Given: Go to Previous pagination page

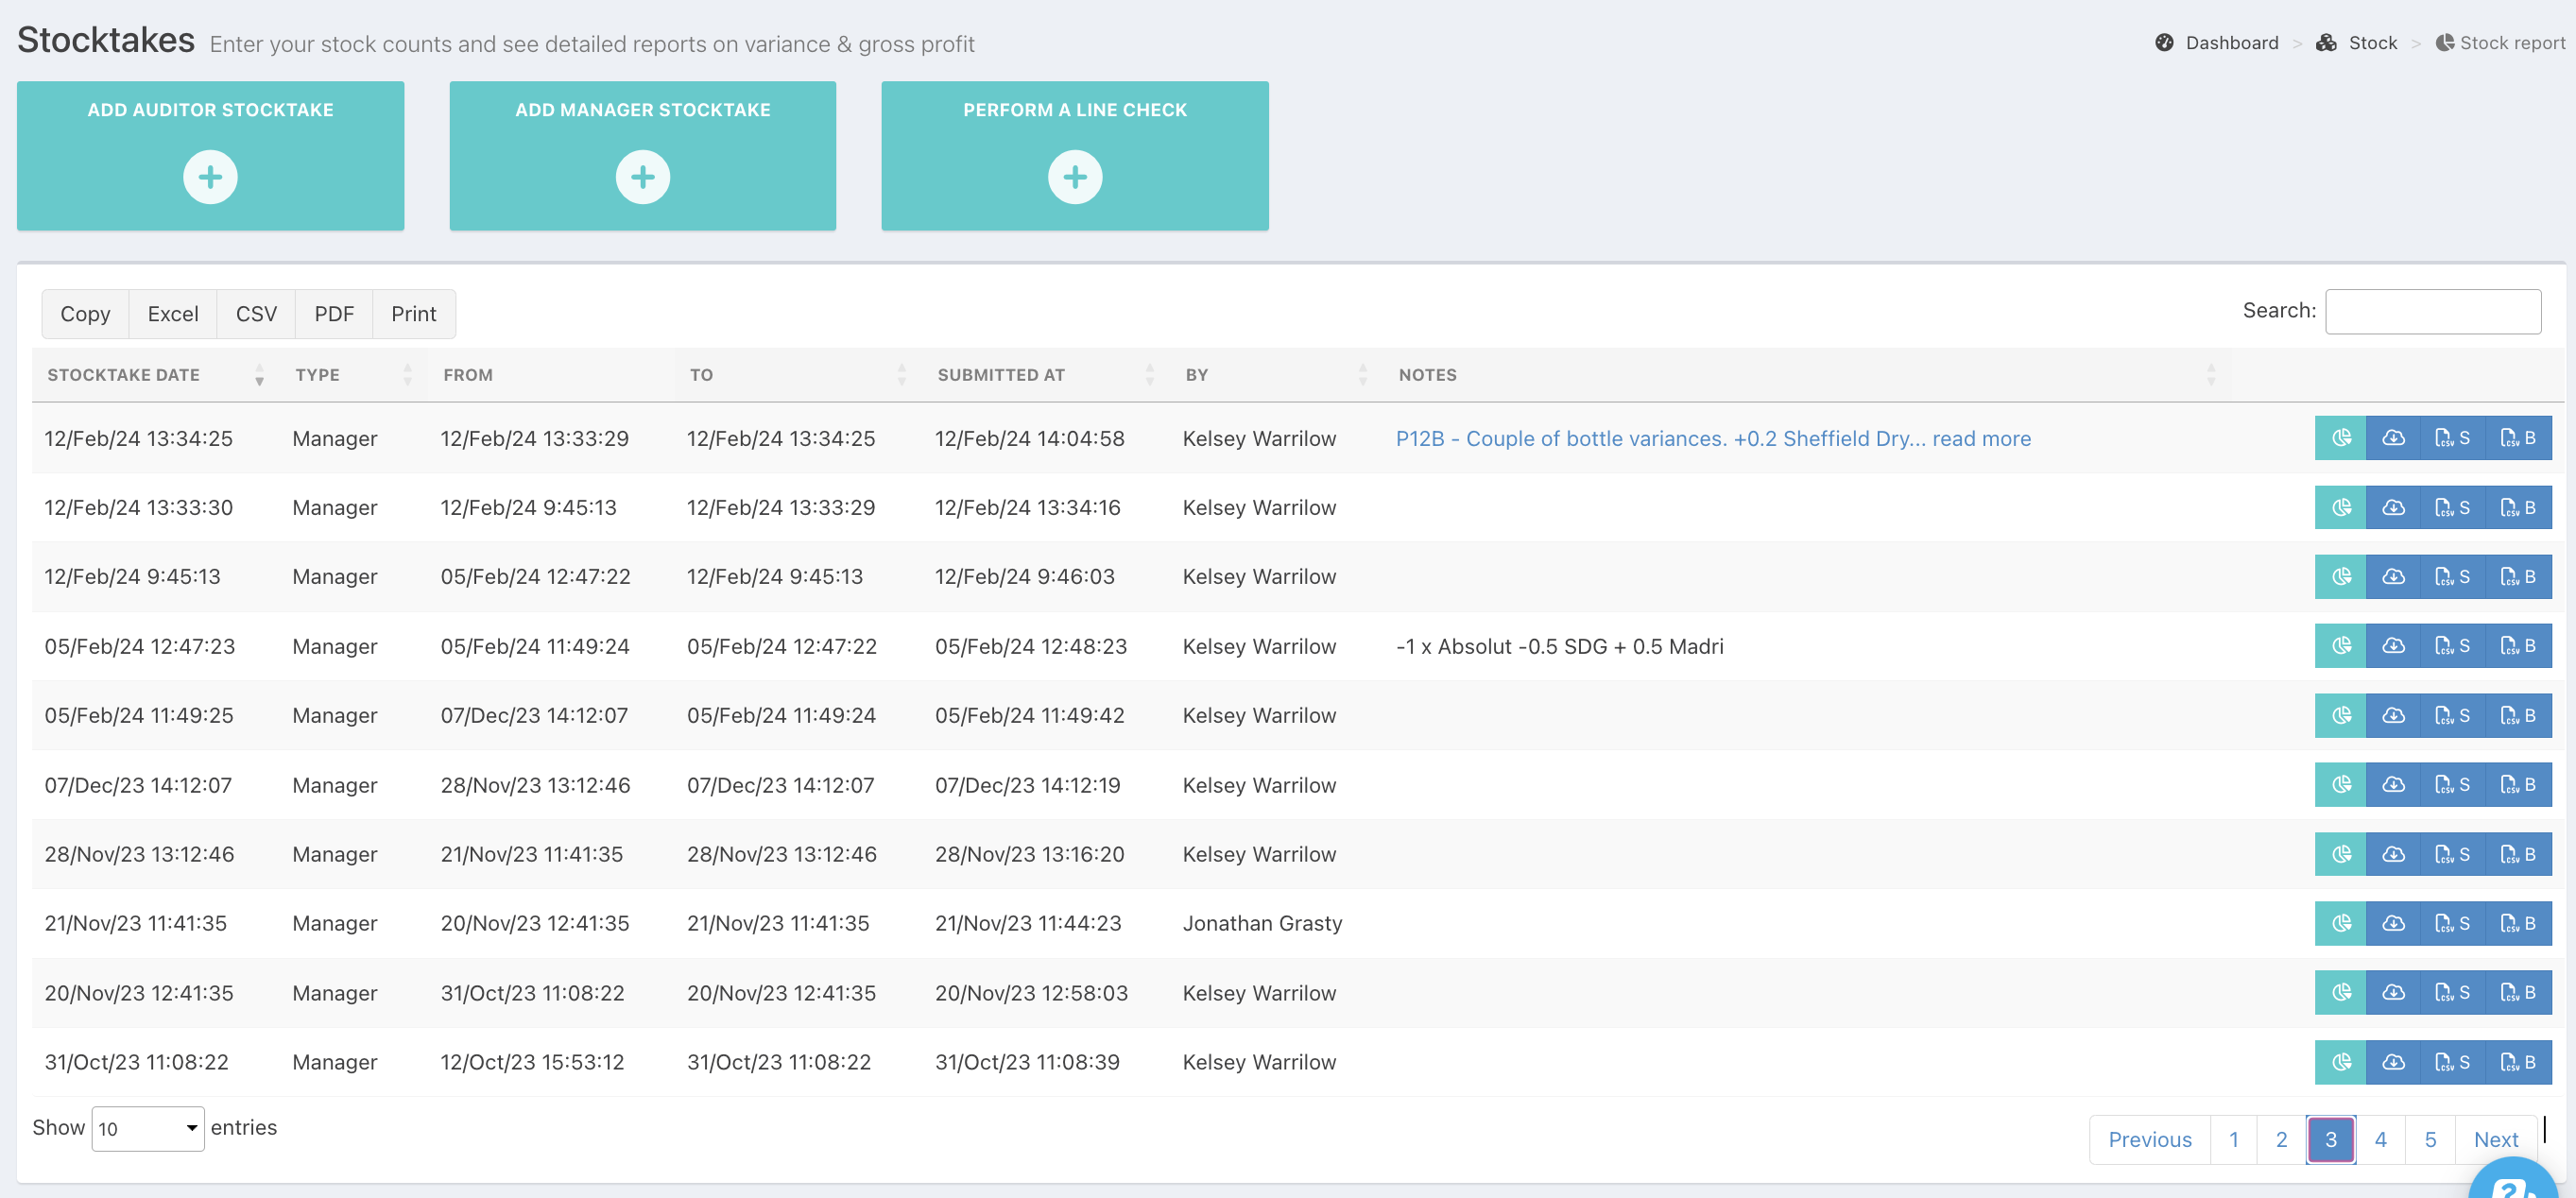Looking at the screenshot, I should click(x=2149, y=1139).
